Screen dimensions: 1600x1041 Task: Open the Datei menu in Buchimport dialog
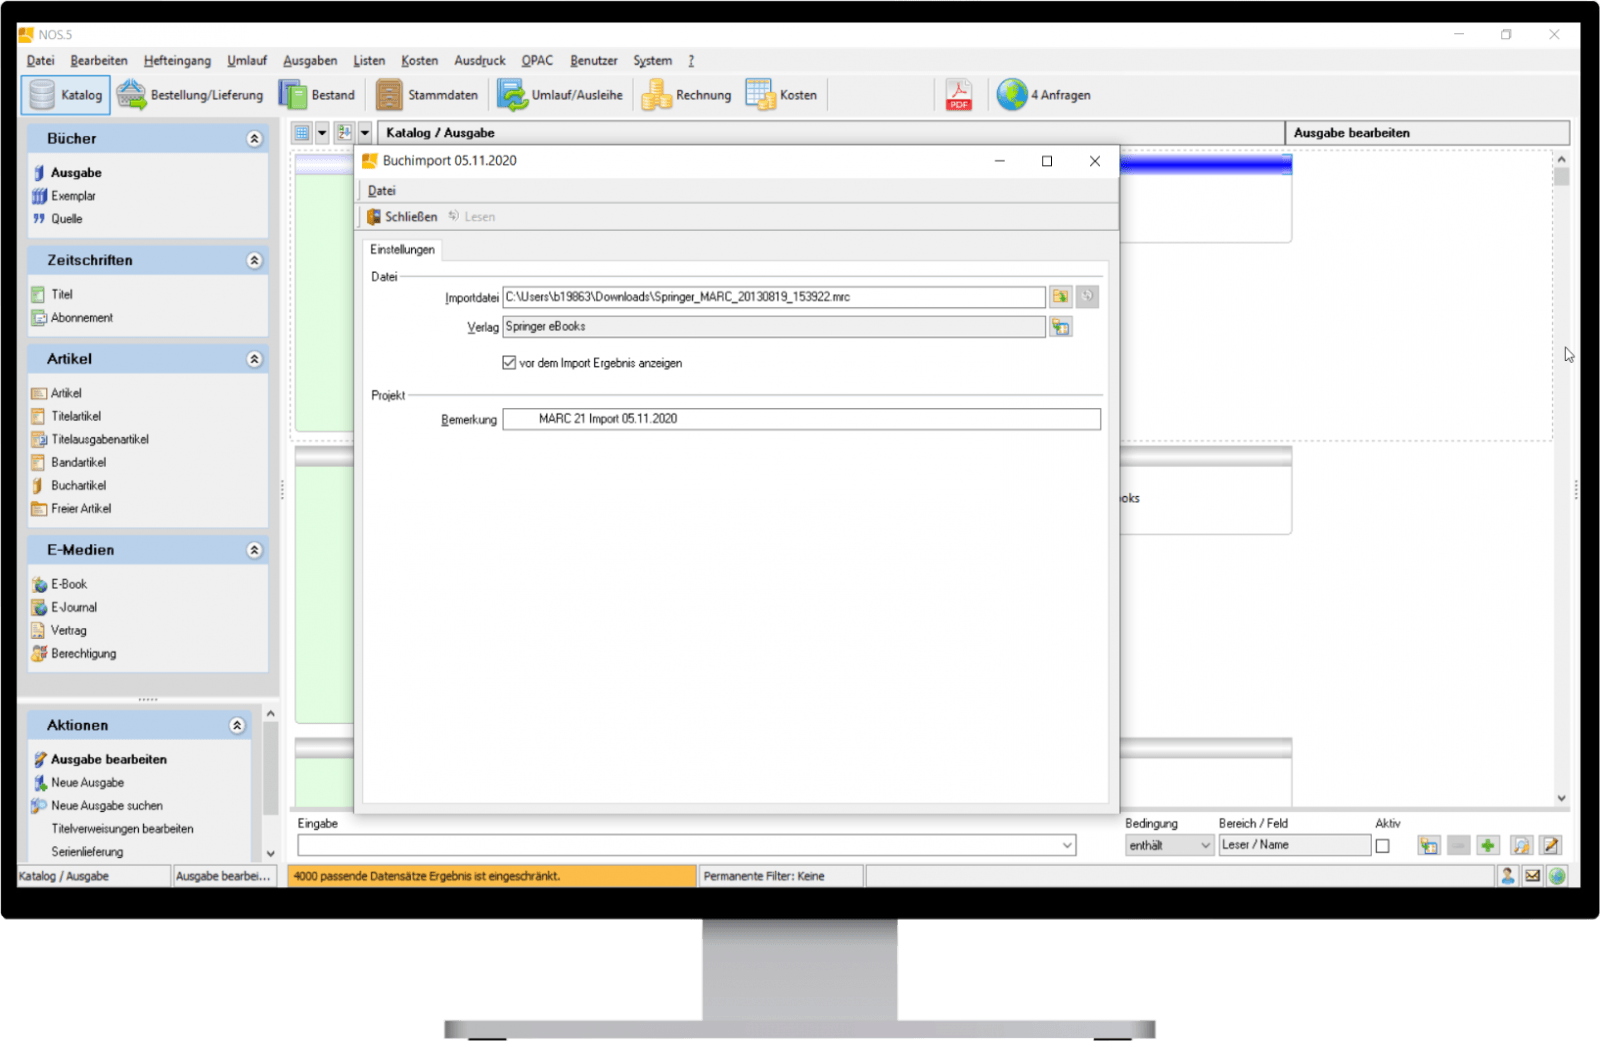[x=382, y=191]
